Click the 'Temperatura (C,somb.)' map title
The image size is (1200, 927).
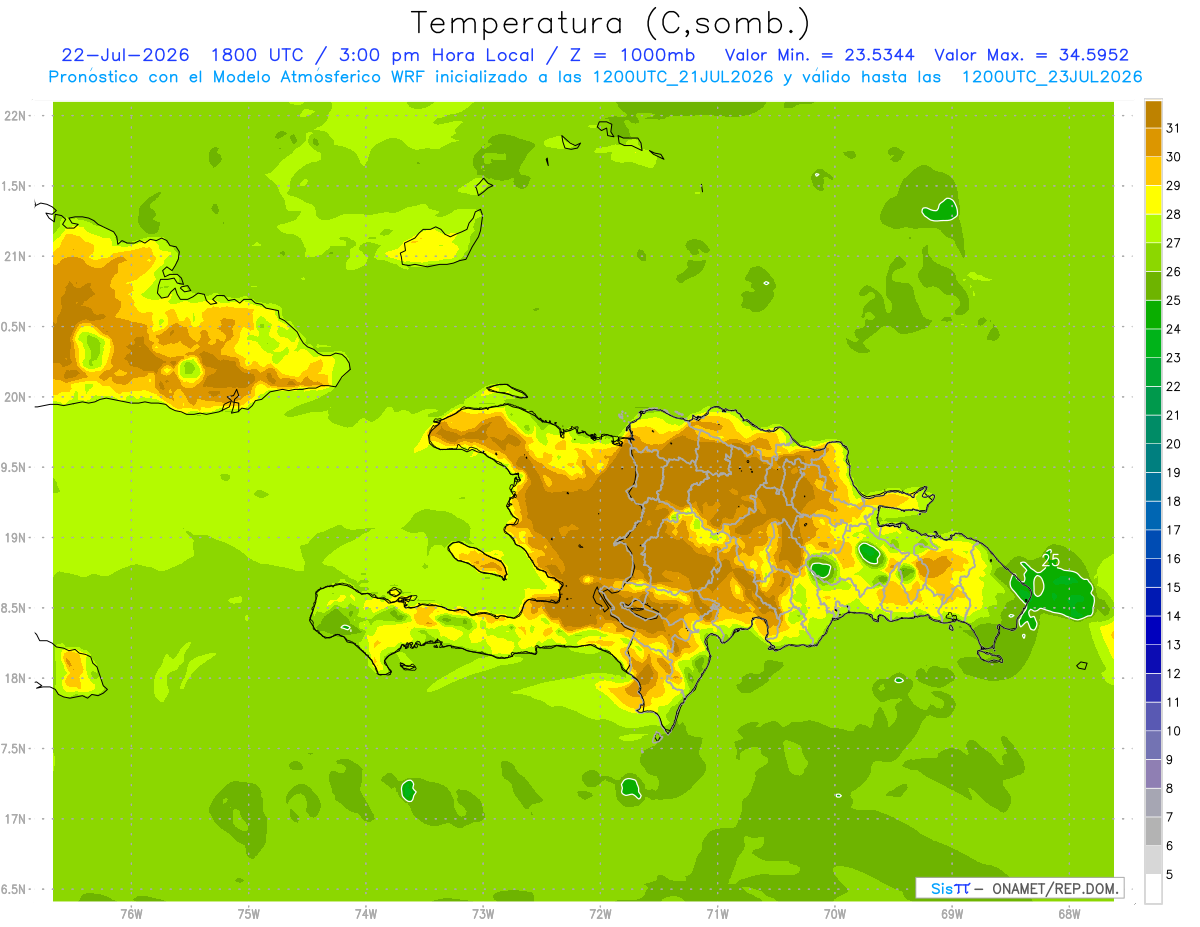click(610, 23)
